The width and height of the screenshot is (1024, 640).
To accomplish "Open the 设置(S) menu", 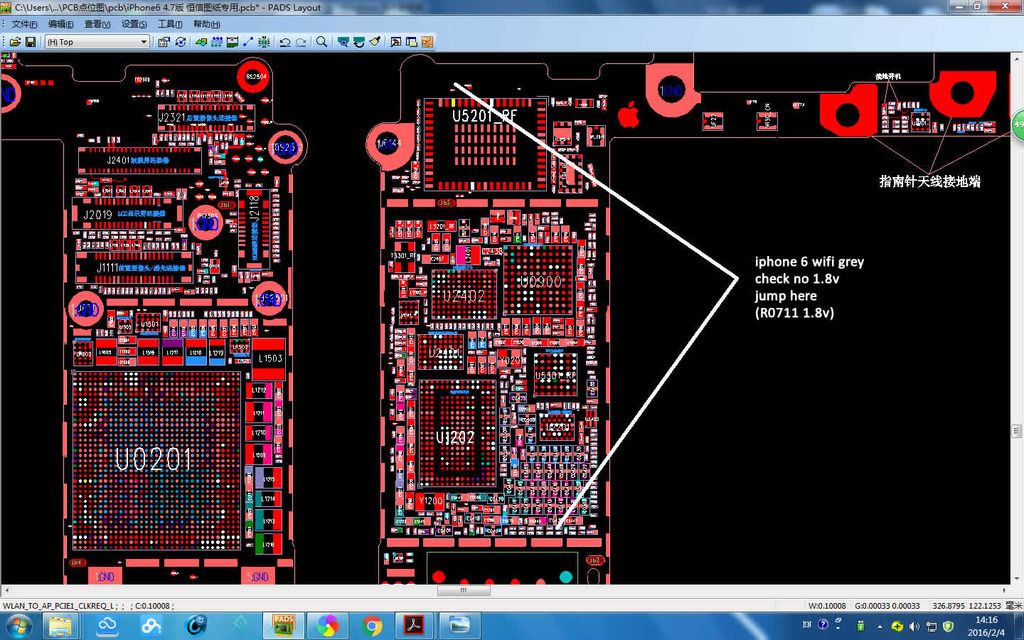I will click(x=134, y=24).
